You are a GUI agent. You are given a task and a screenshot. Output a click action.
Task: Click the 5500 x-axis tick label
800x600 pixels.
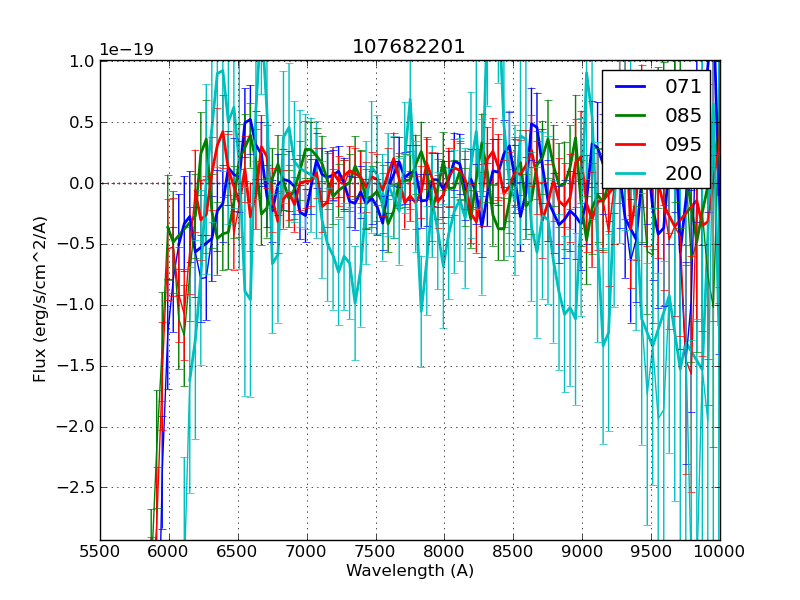tap(100, 550)
